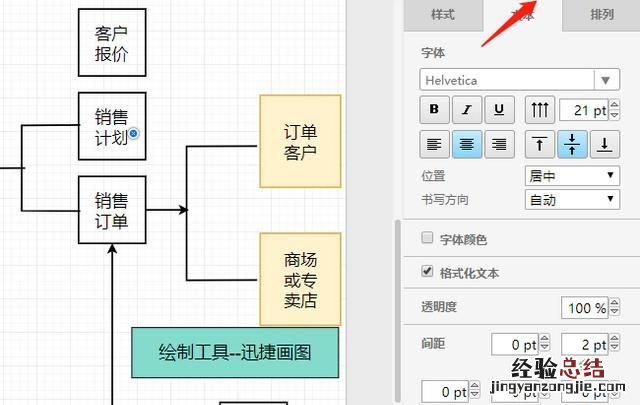Image resolution: width=640 pixels, height=405 pixels.
Task: Align text to the top
Action: [x=540, y=145]
